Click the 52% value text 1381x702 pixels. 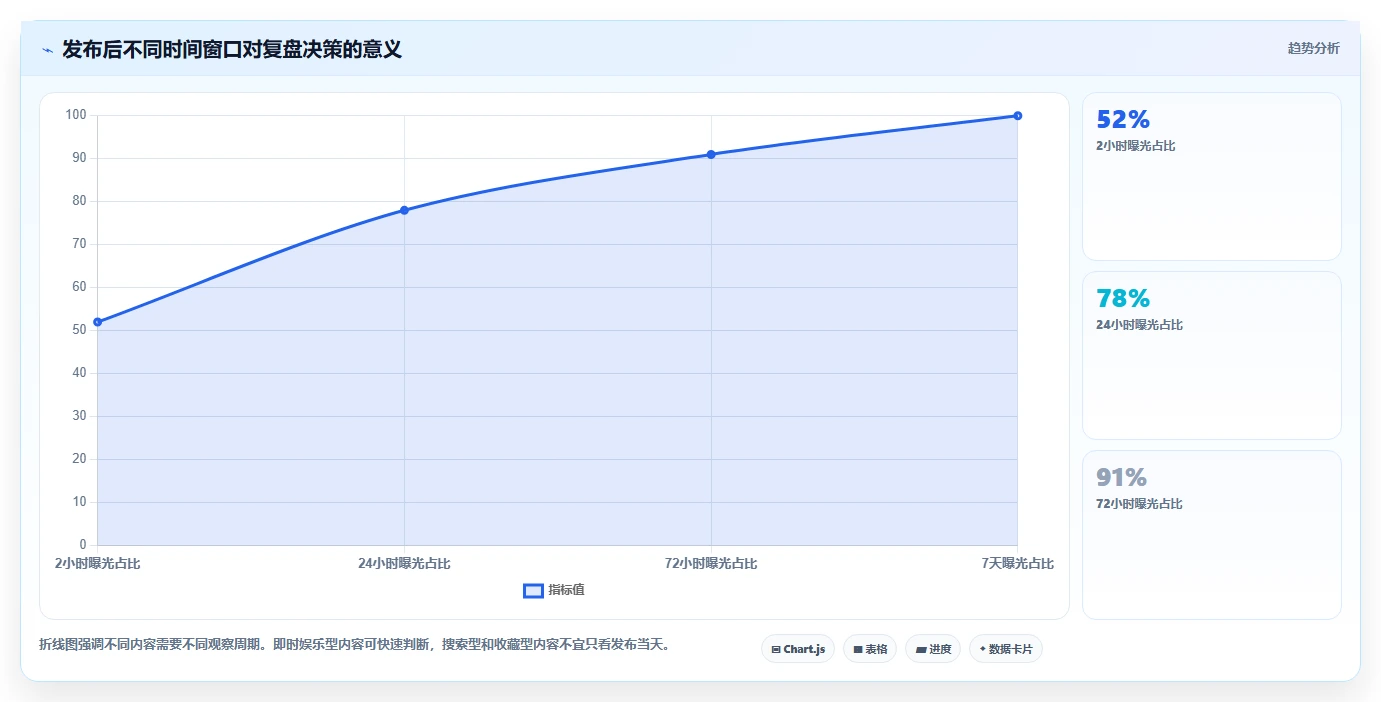[1123, 120]
